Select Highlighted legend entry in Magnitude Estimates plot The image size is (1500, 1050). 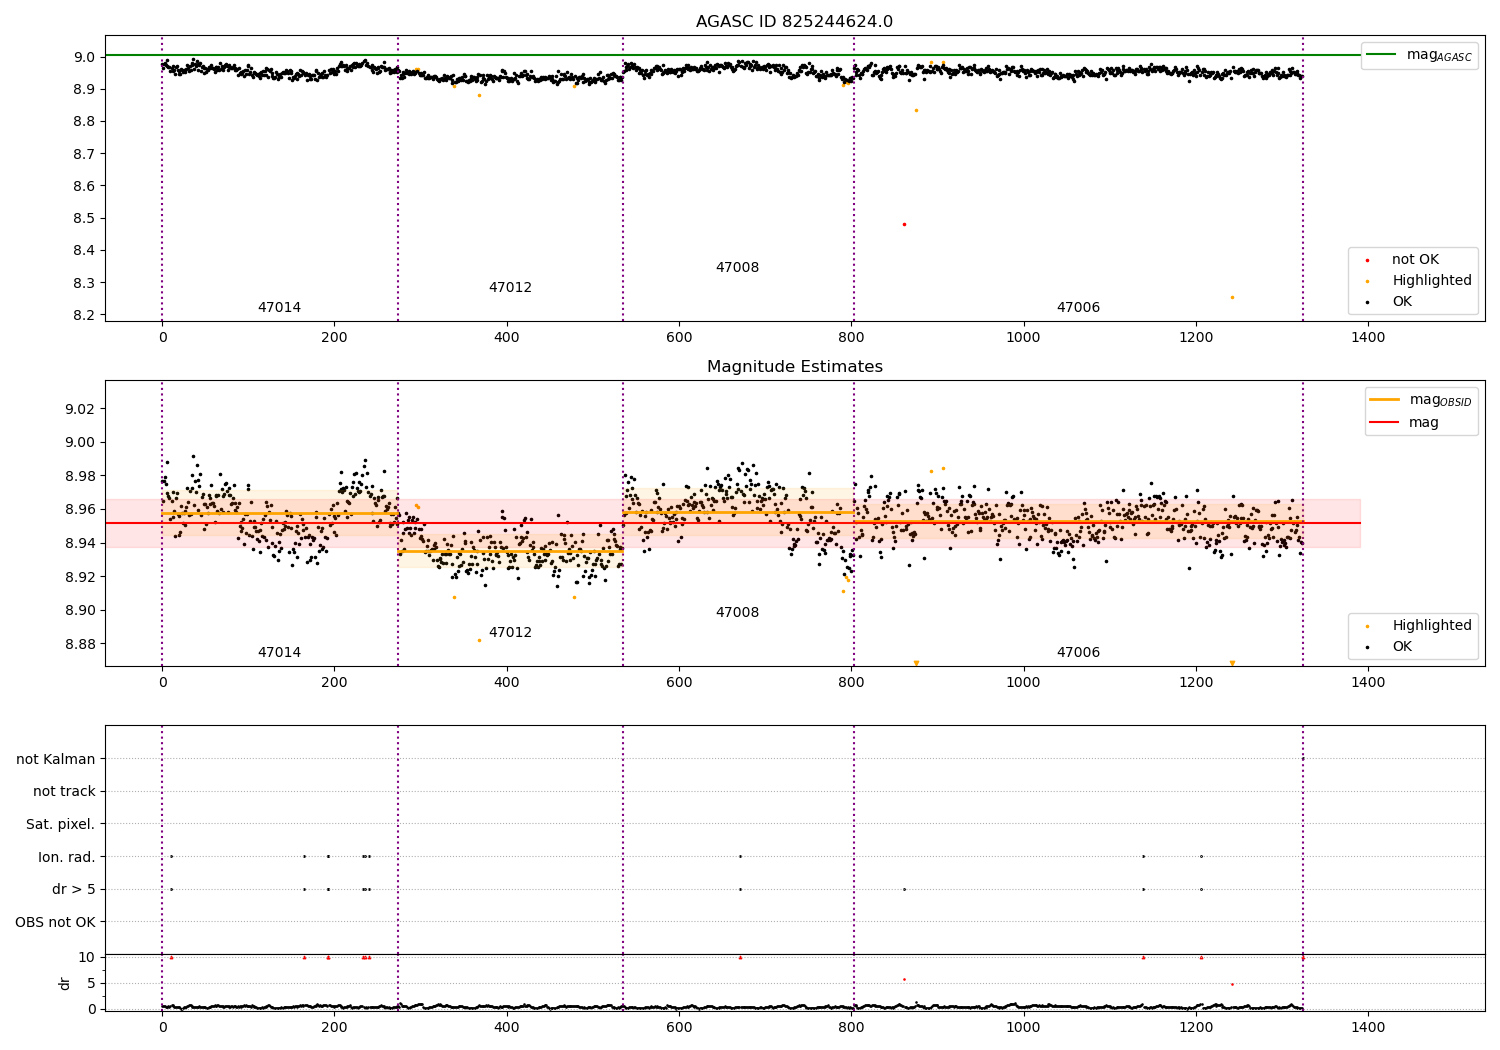click(x=1421, y=626)
